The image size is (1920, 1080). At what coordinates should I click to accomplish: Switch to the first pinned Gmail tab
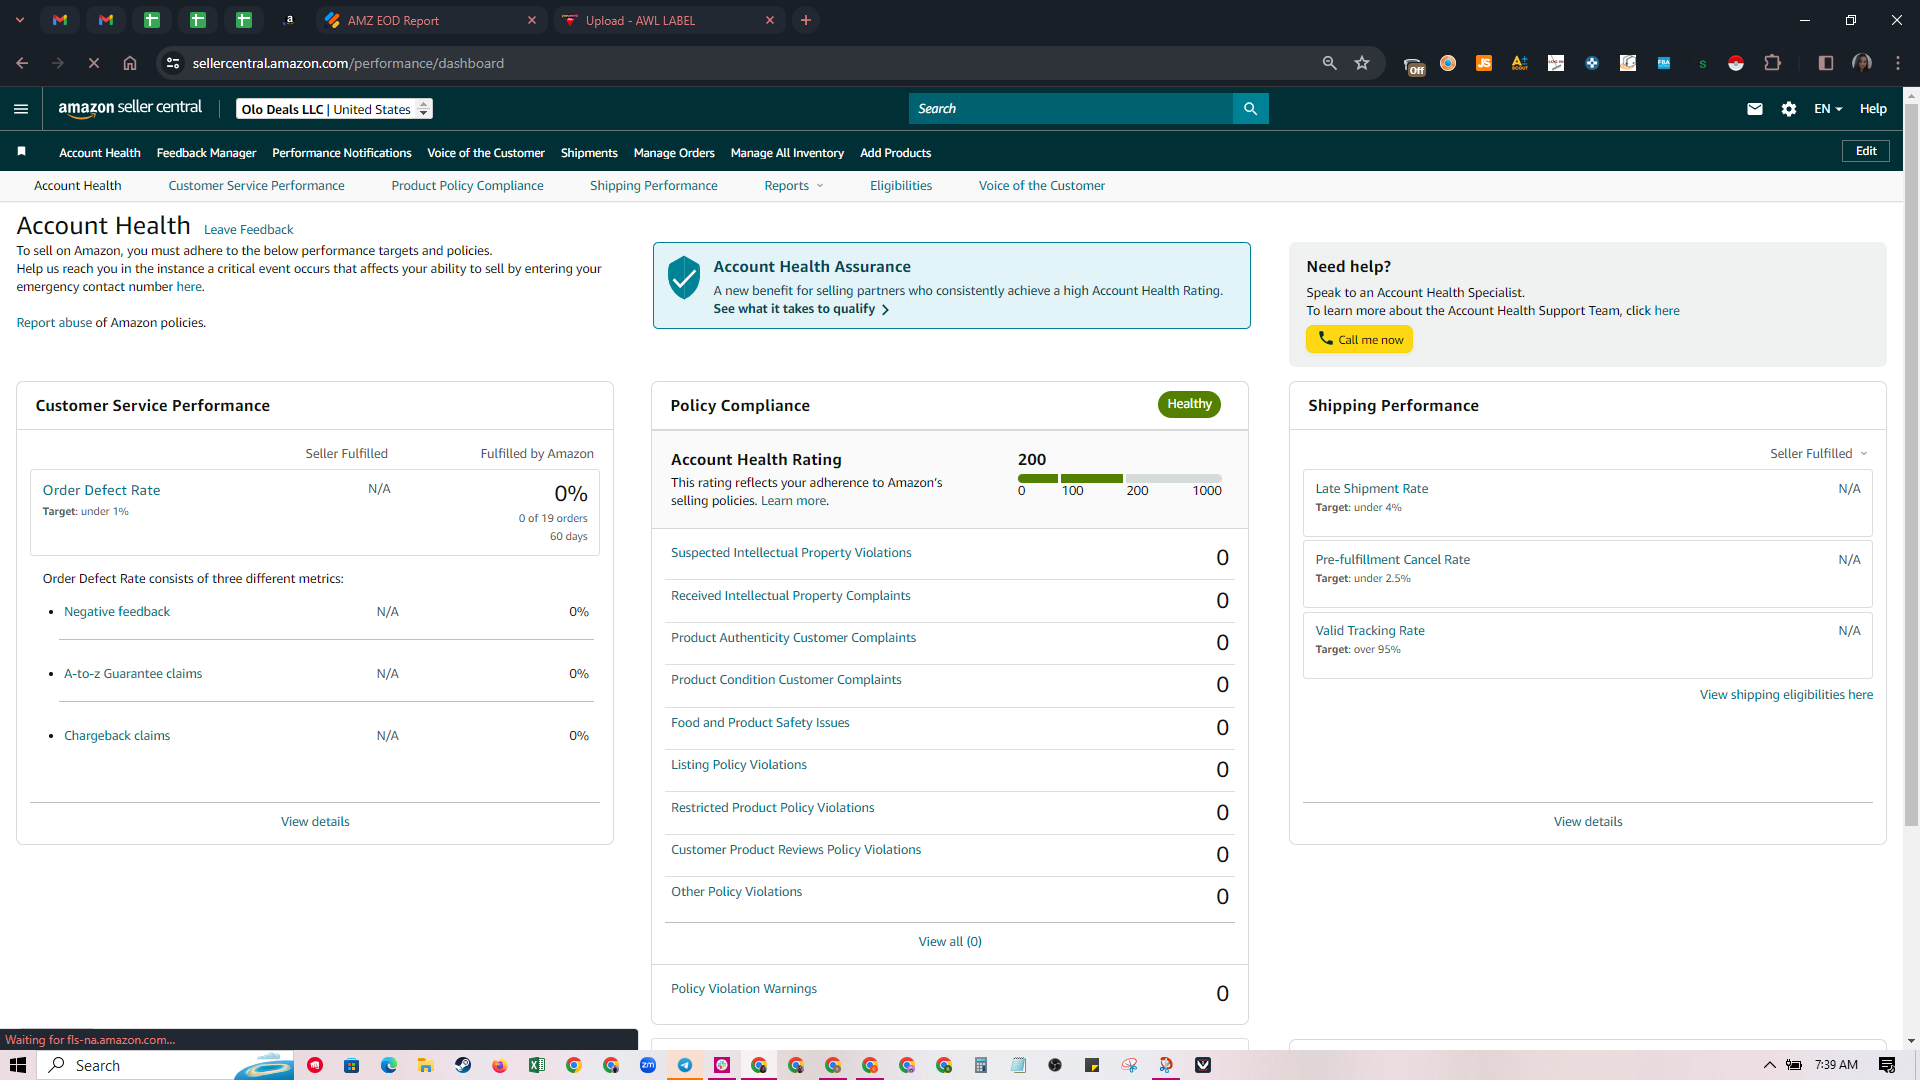click(x=60, y=20)
